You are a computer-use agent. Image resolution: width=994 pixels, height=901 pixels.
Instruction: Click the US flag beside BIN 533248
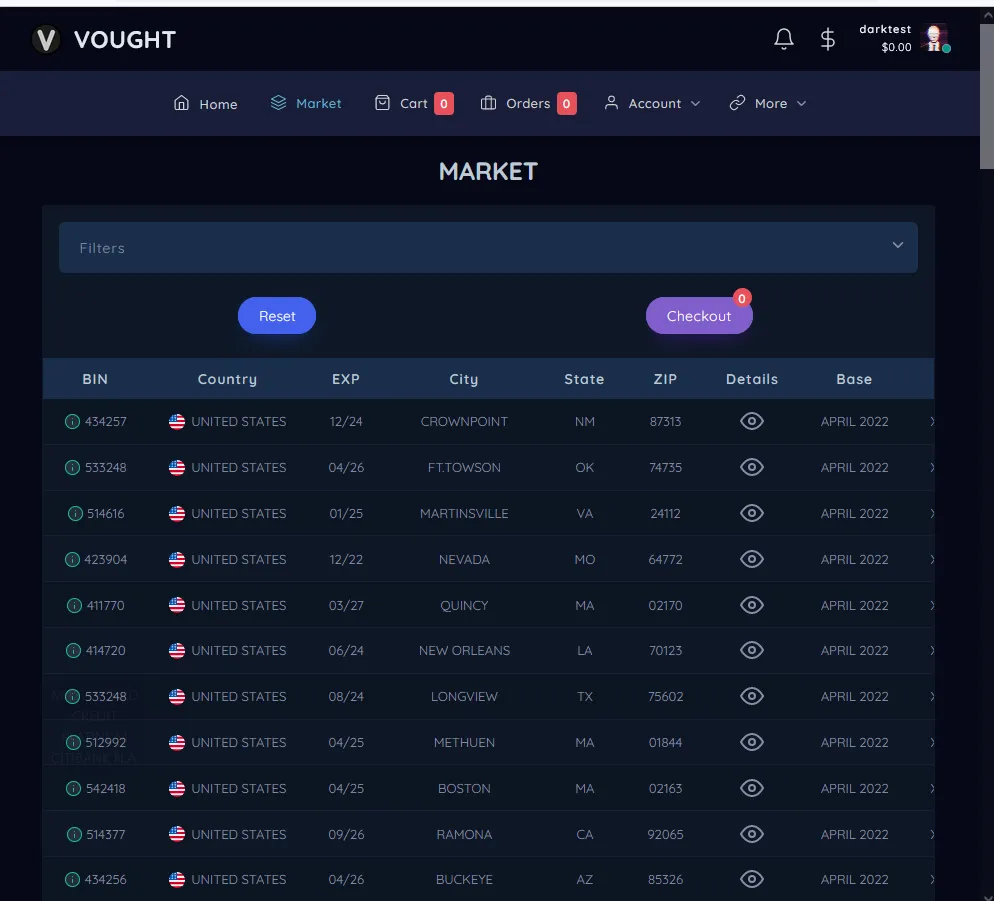178,467
